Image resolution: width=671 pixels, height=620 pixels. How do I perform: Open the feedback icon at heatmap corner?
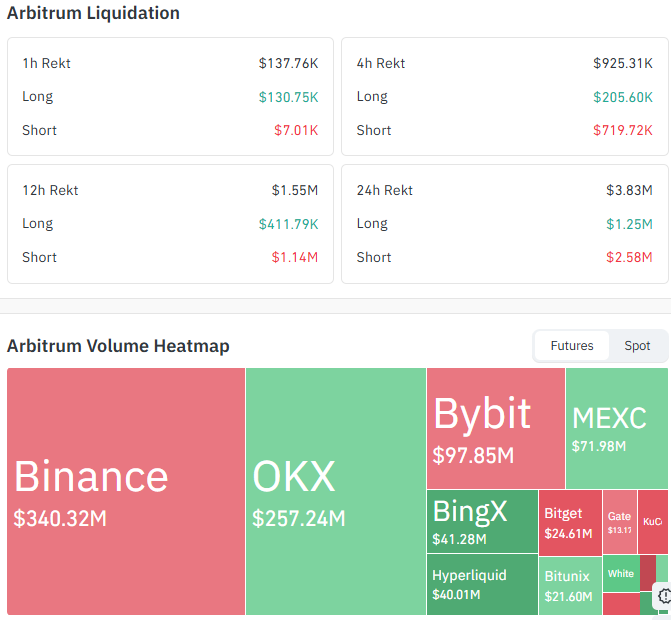pos(664,595)
